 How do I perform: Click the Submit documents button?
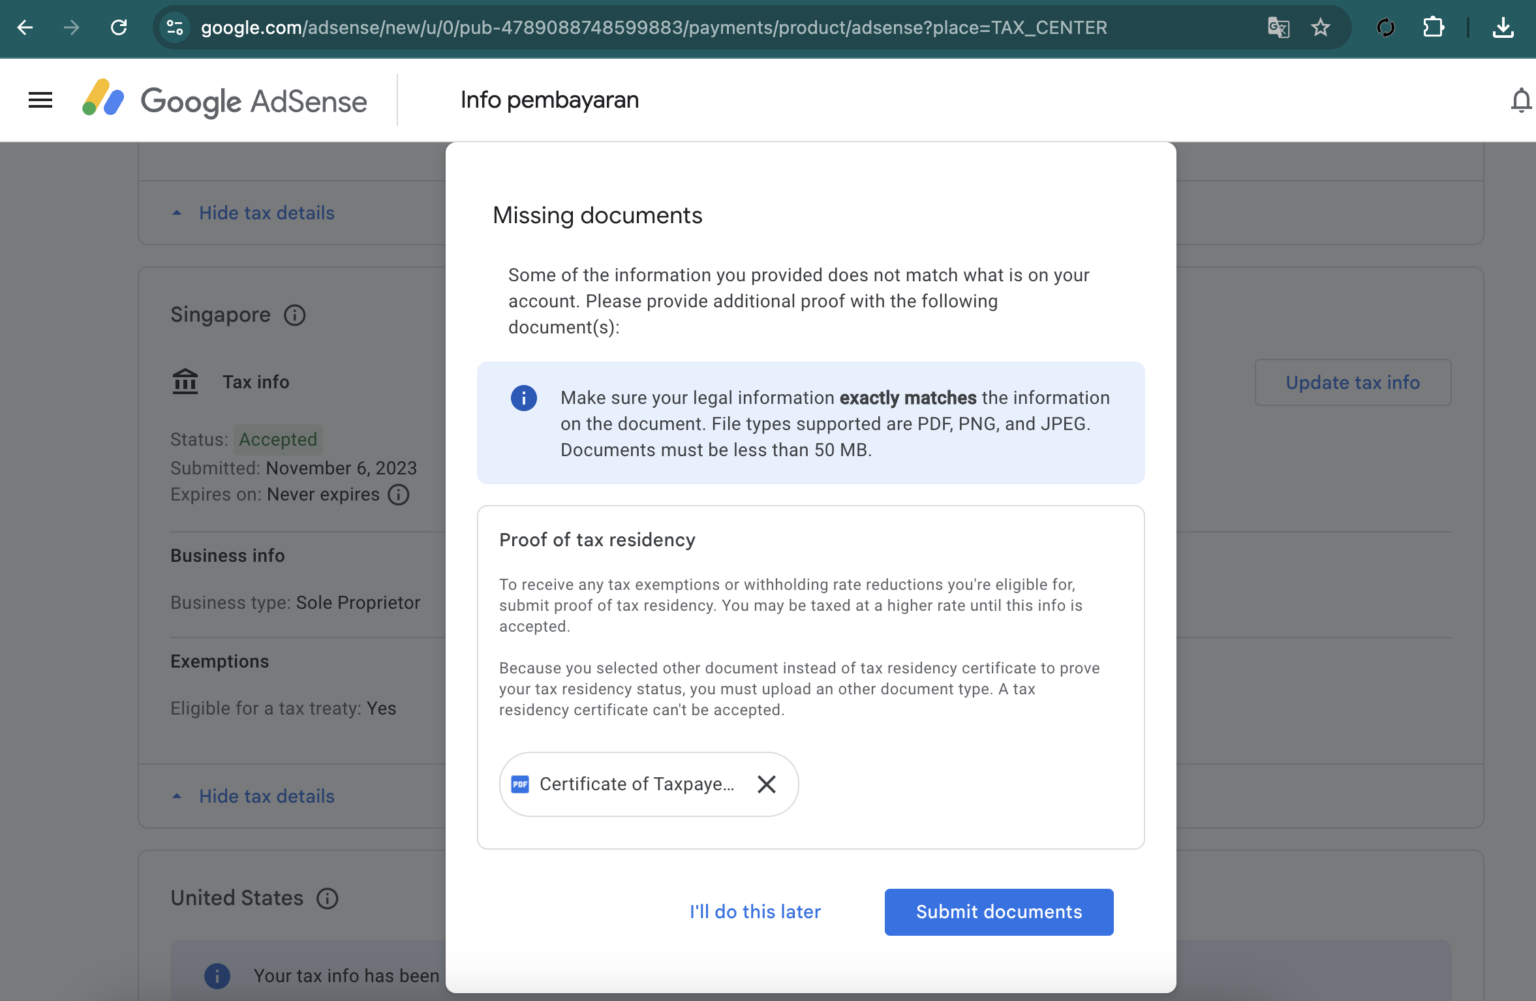(998, 912)
